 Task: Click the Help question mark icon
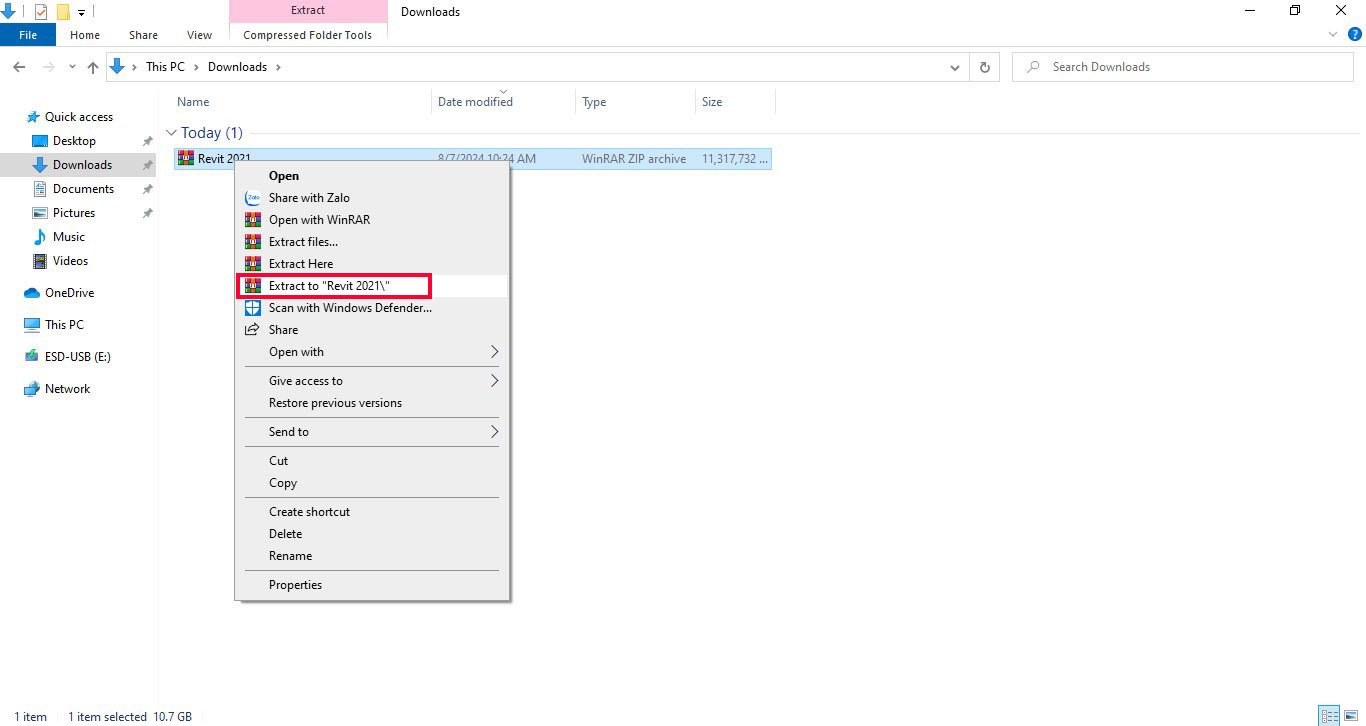1355,34
